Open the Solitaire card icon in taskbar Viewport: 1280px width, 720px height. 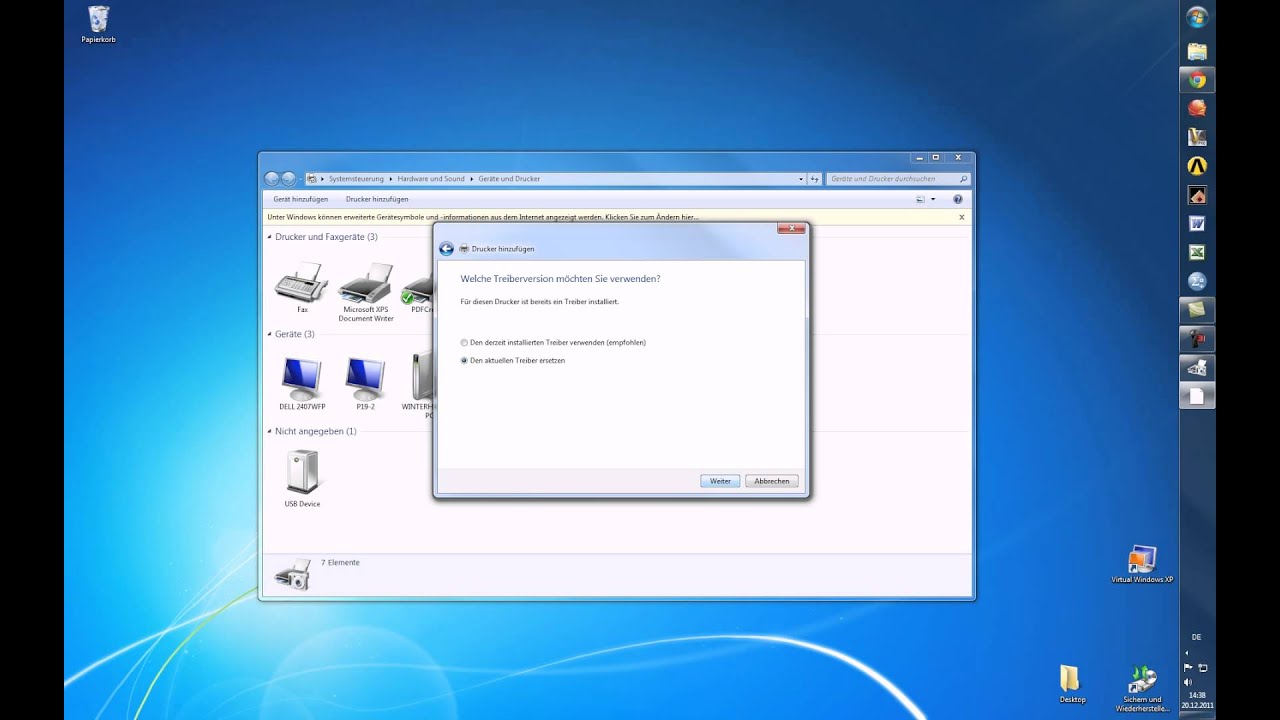click(1197, 195)
